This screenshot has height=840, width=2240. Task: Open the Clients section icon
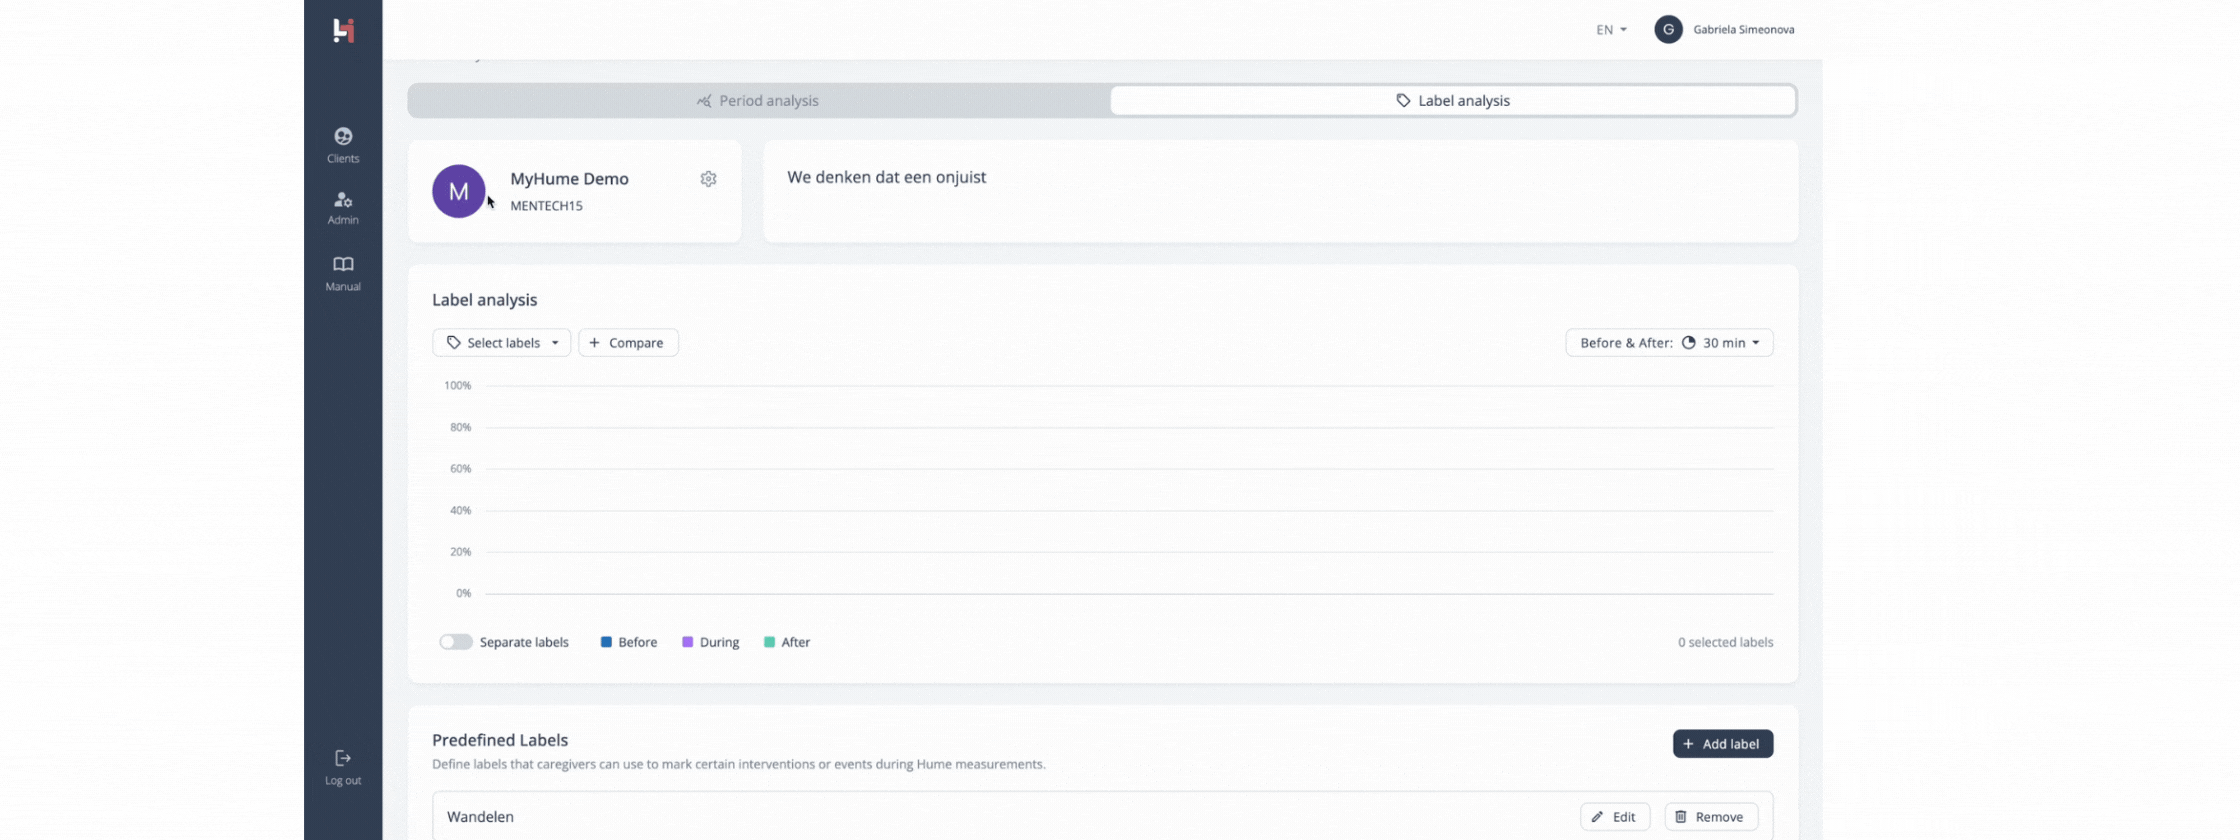343,137
